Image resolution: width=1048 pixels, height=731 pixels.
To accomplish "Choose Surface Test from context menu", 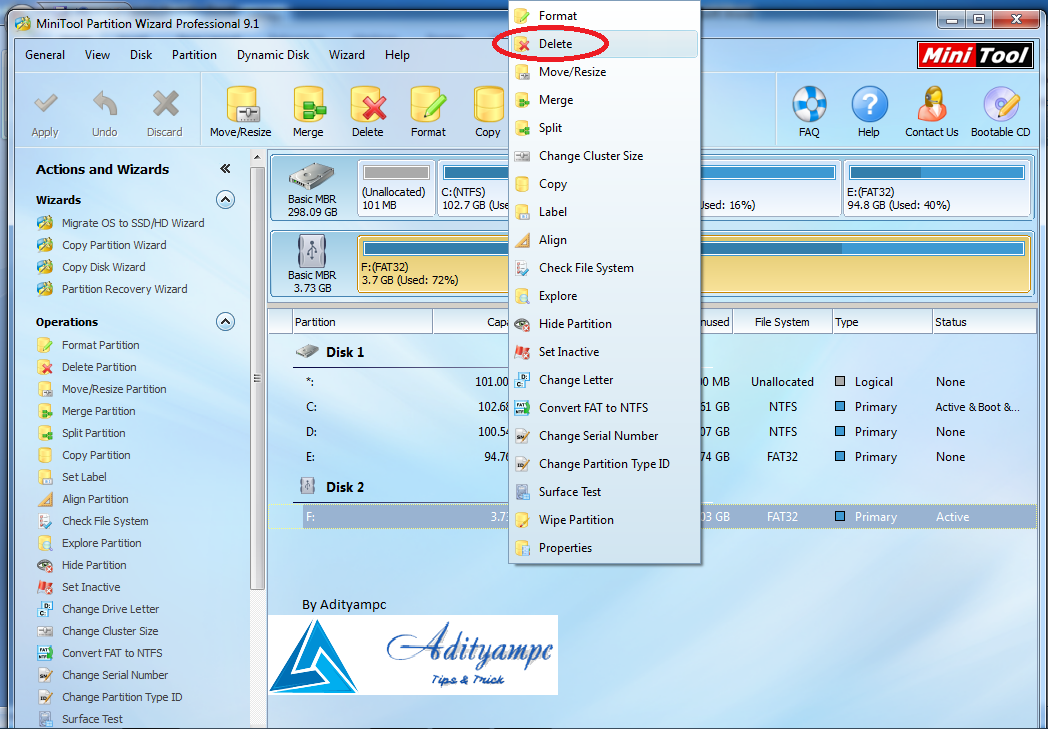I will coord(605,492).
